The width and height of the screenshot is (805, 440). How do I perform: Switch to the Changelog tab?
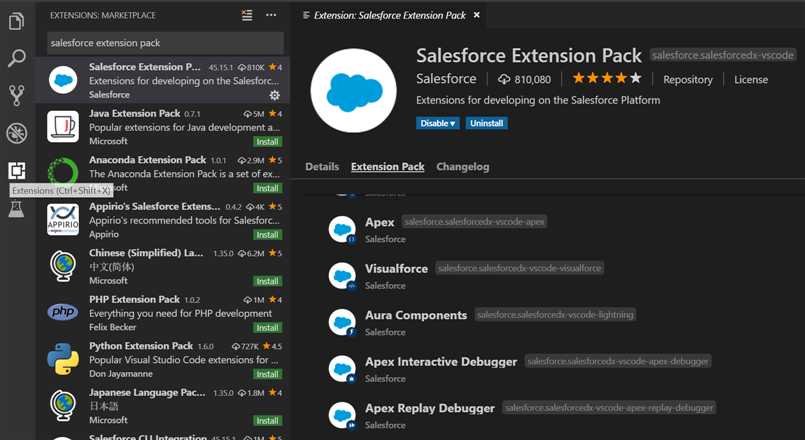(x=463, y=167)
